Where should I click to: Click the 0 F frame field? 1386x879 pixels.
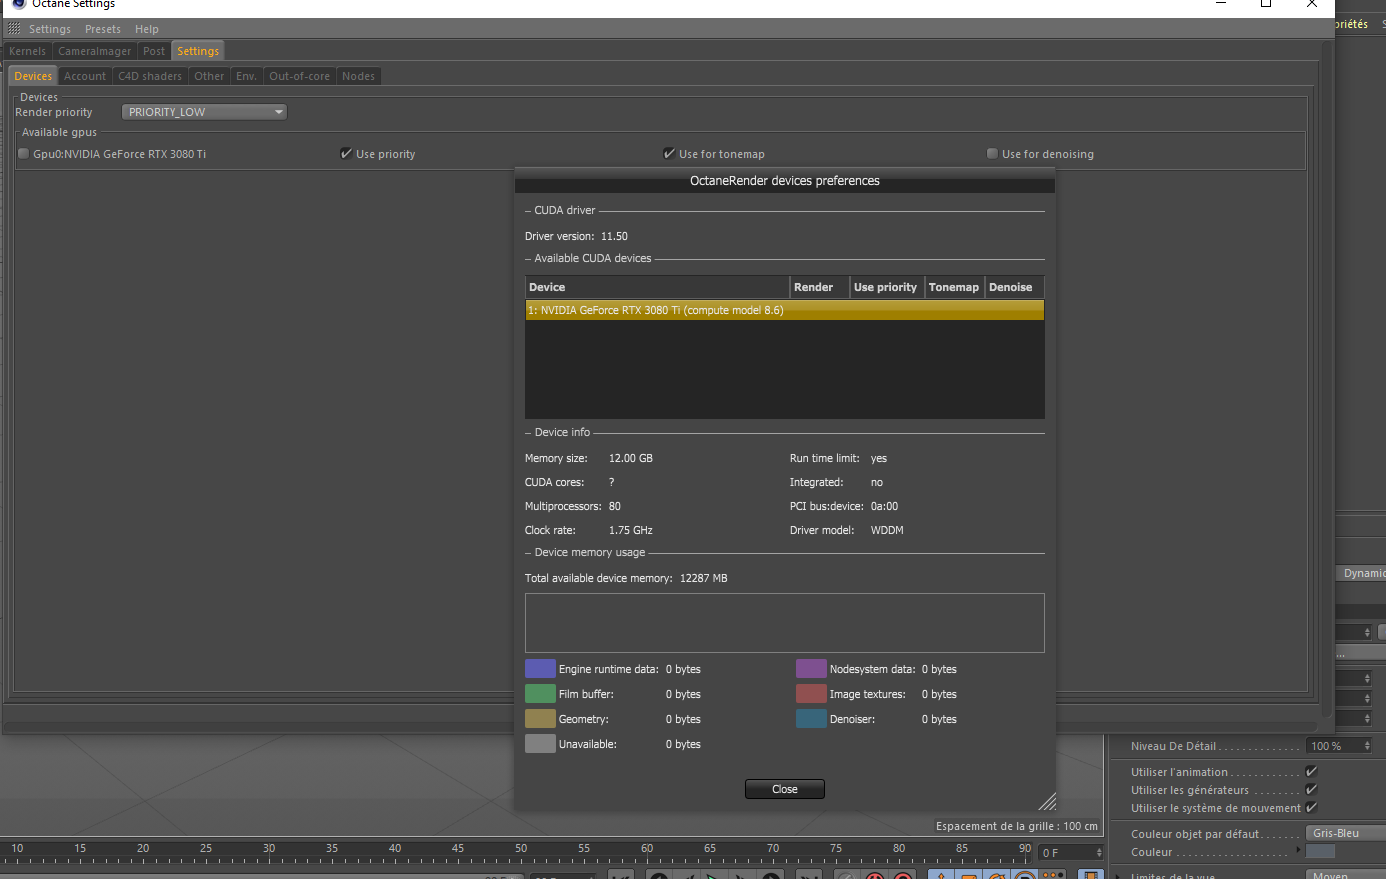pyautogui.click(x=1066, y=853)
